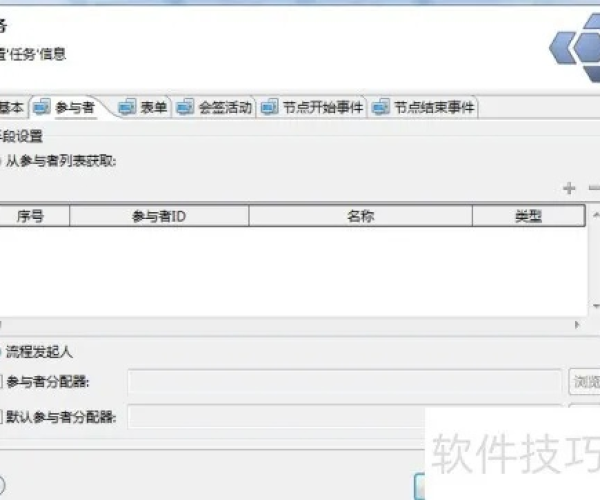Click the 参与者分配器 input field
The image size is (600, 500).
345,381
